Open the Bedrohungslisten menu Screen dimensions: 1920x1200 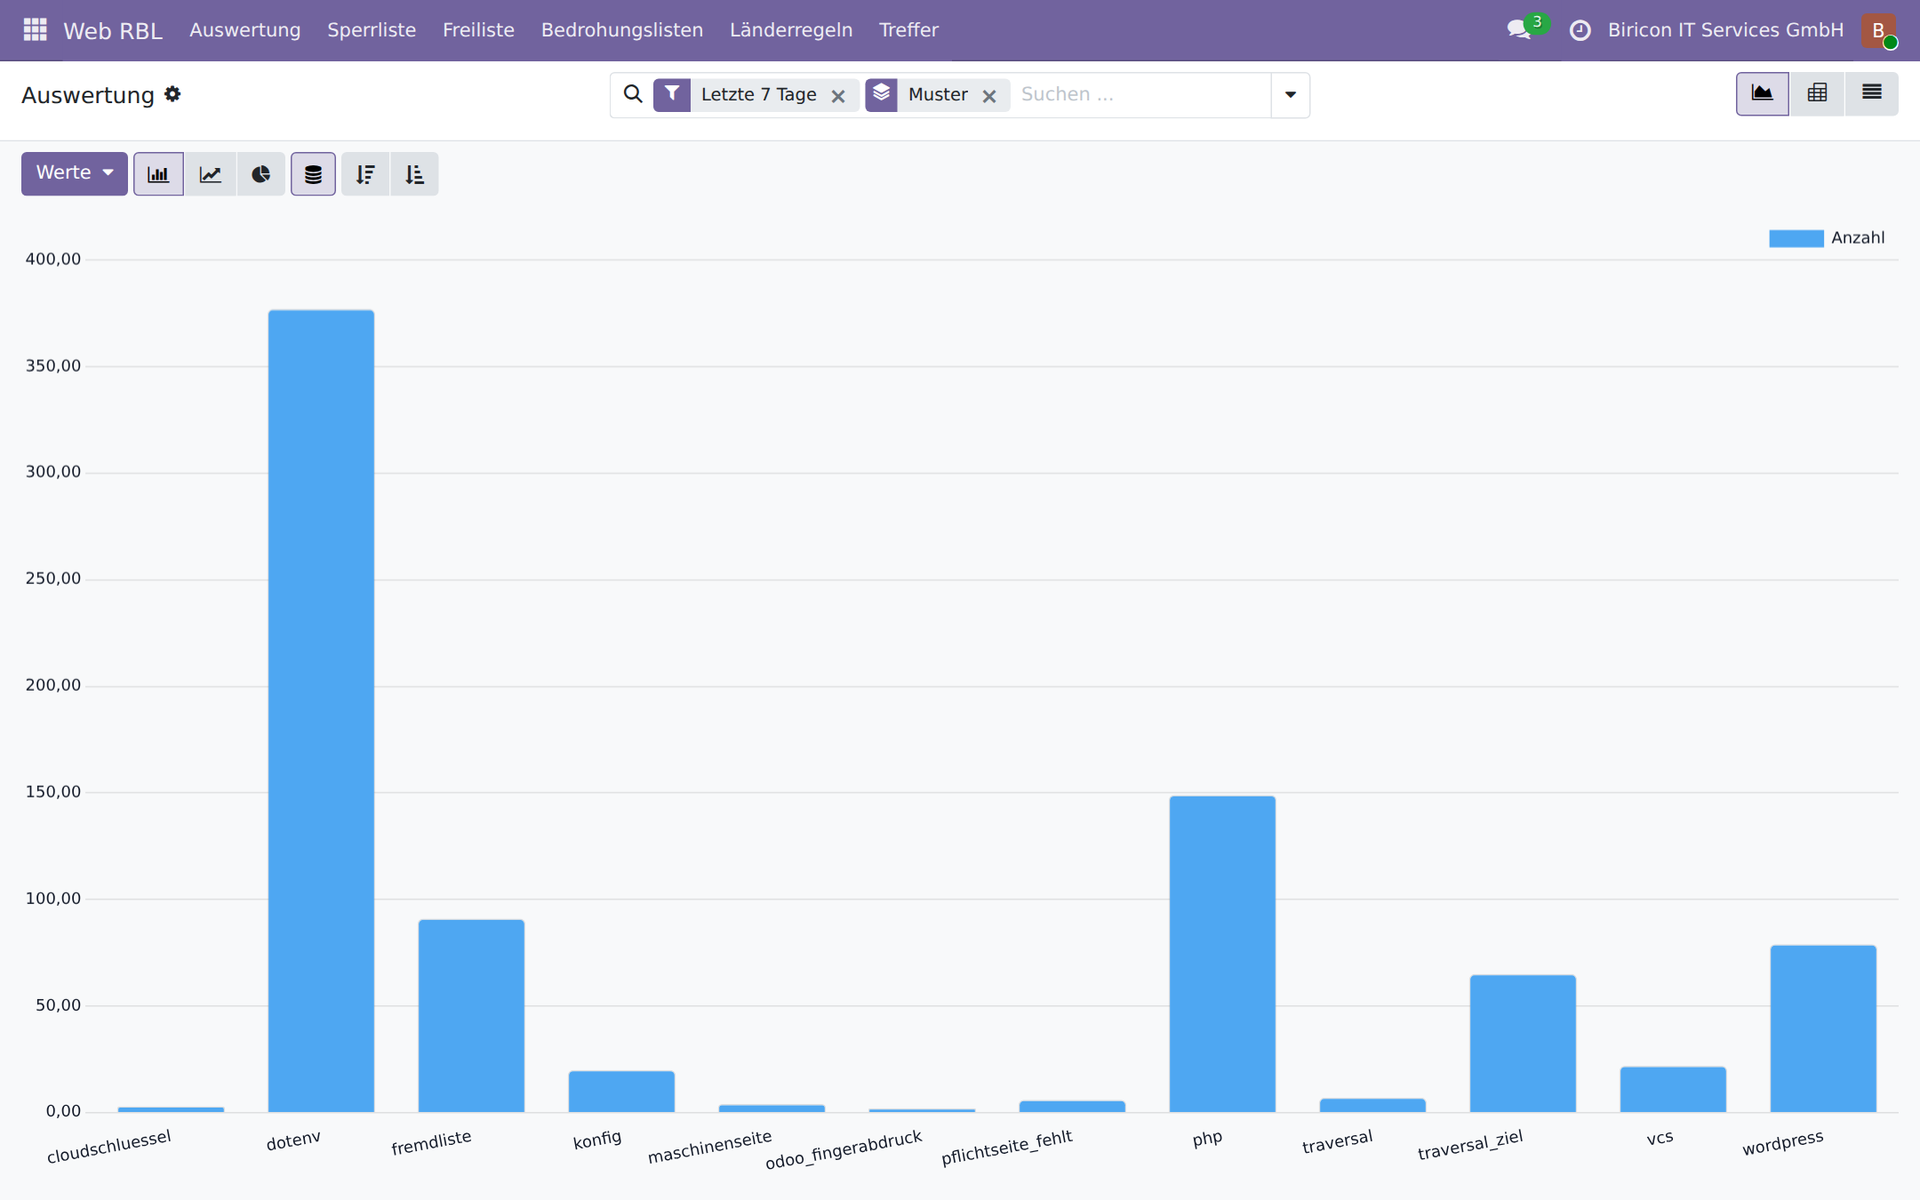click(x=622, y=30)
